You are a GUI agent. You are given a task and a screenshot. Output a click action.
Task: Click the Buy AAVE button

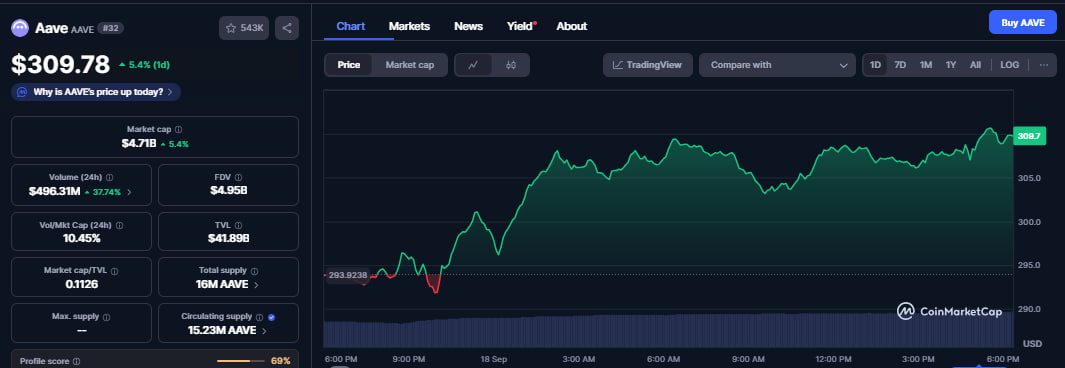coord(1022,22)
